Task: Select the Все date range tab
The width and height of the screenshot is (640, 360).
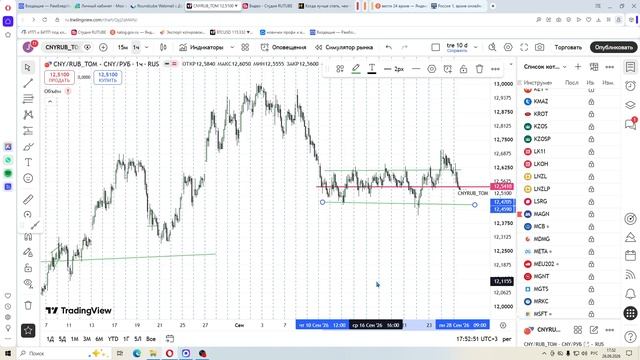Action: (151, 339)
